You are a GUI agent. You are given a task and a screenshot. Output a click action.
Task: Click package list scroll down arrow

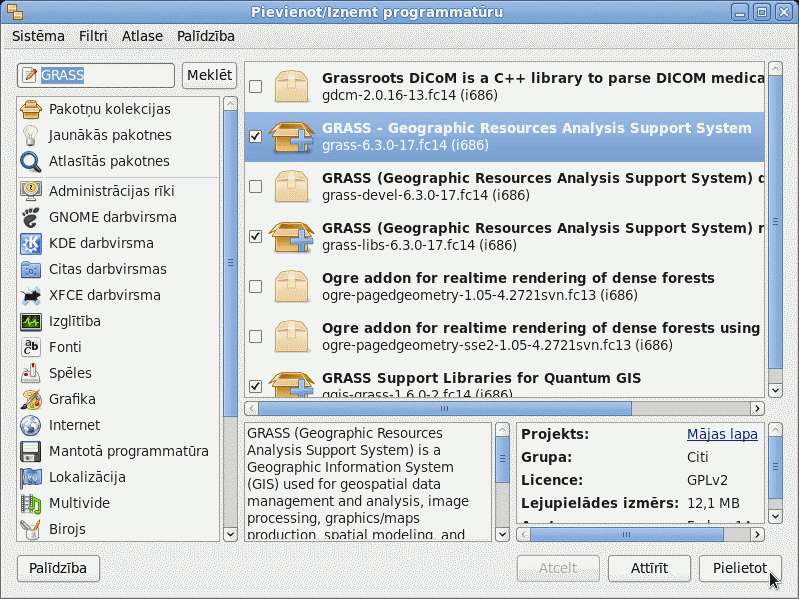[x=776, y=391]
